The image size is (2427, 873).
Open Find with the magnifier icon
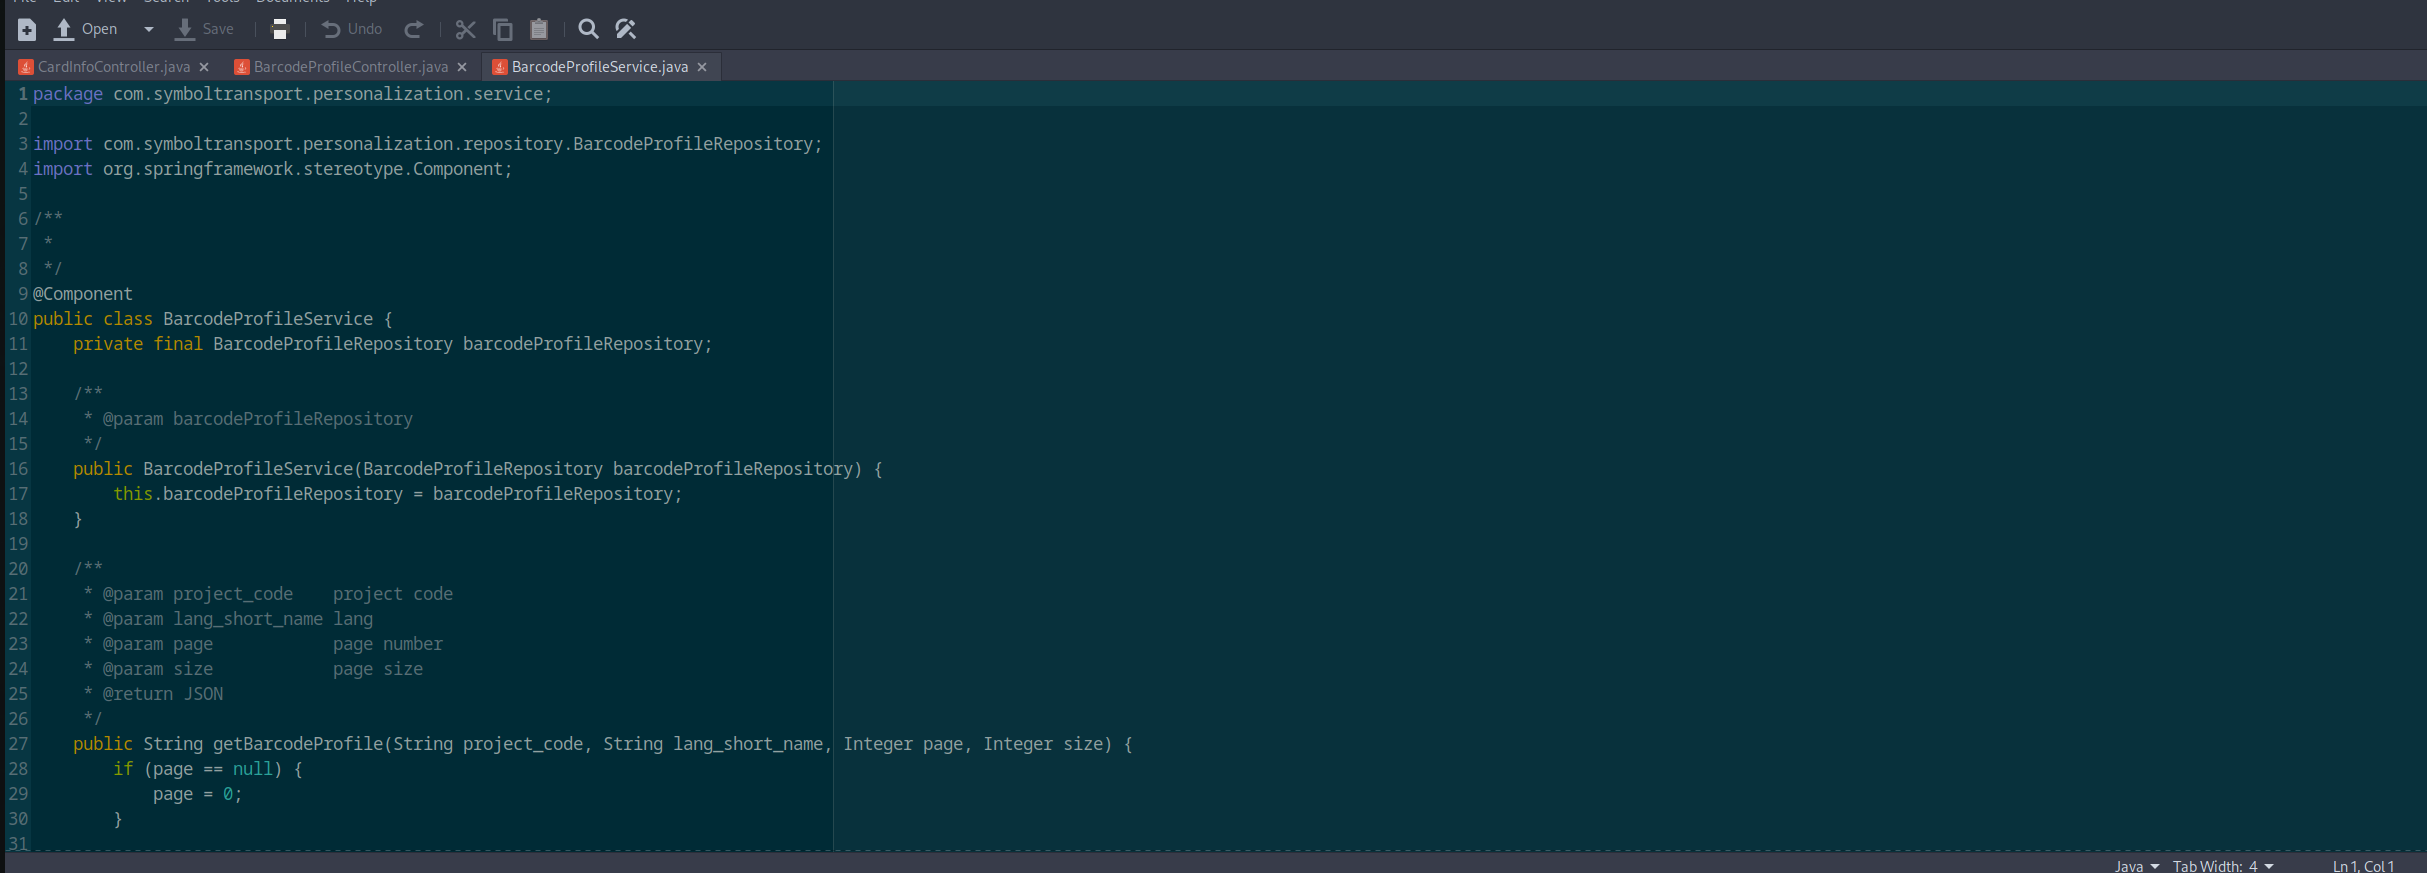point(589,30)
